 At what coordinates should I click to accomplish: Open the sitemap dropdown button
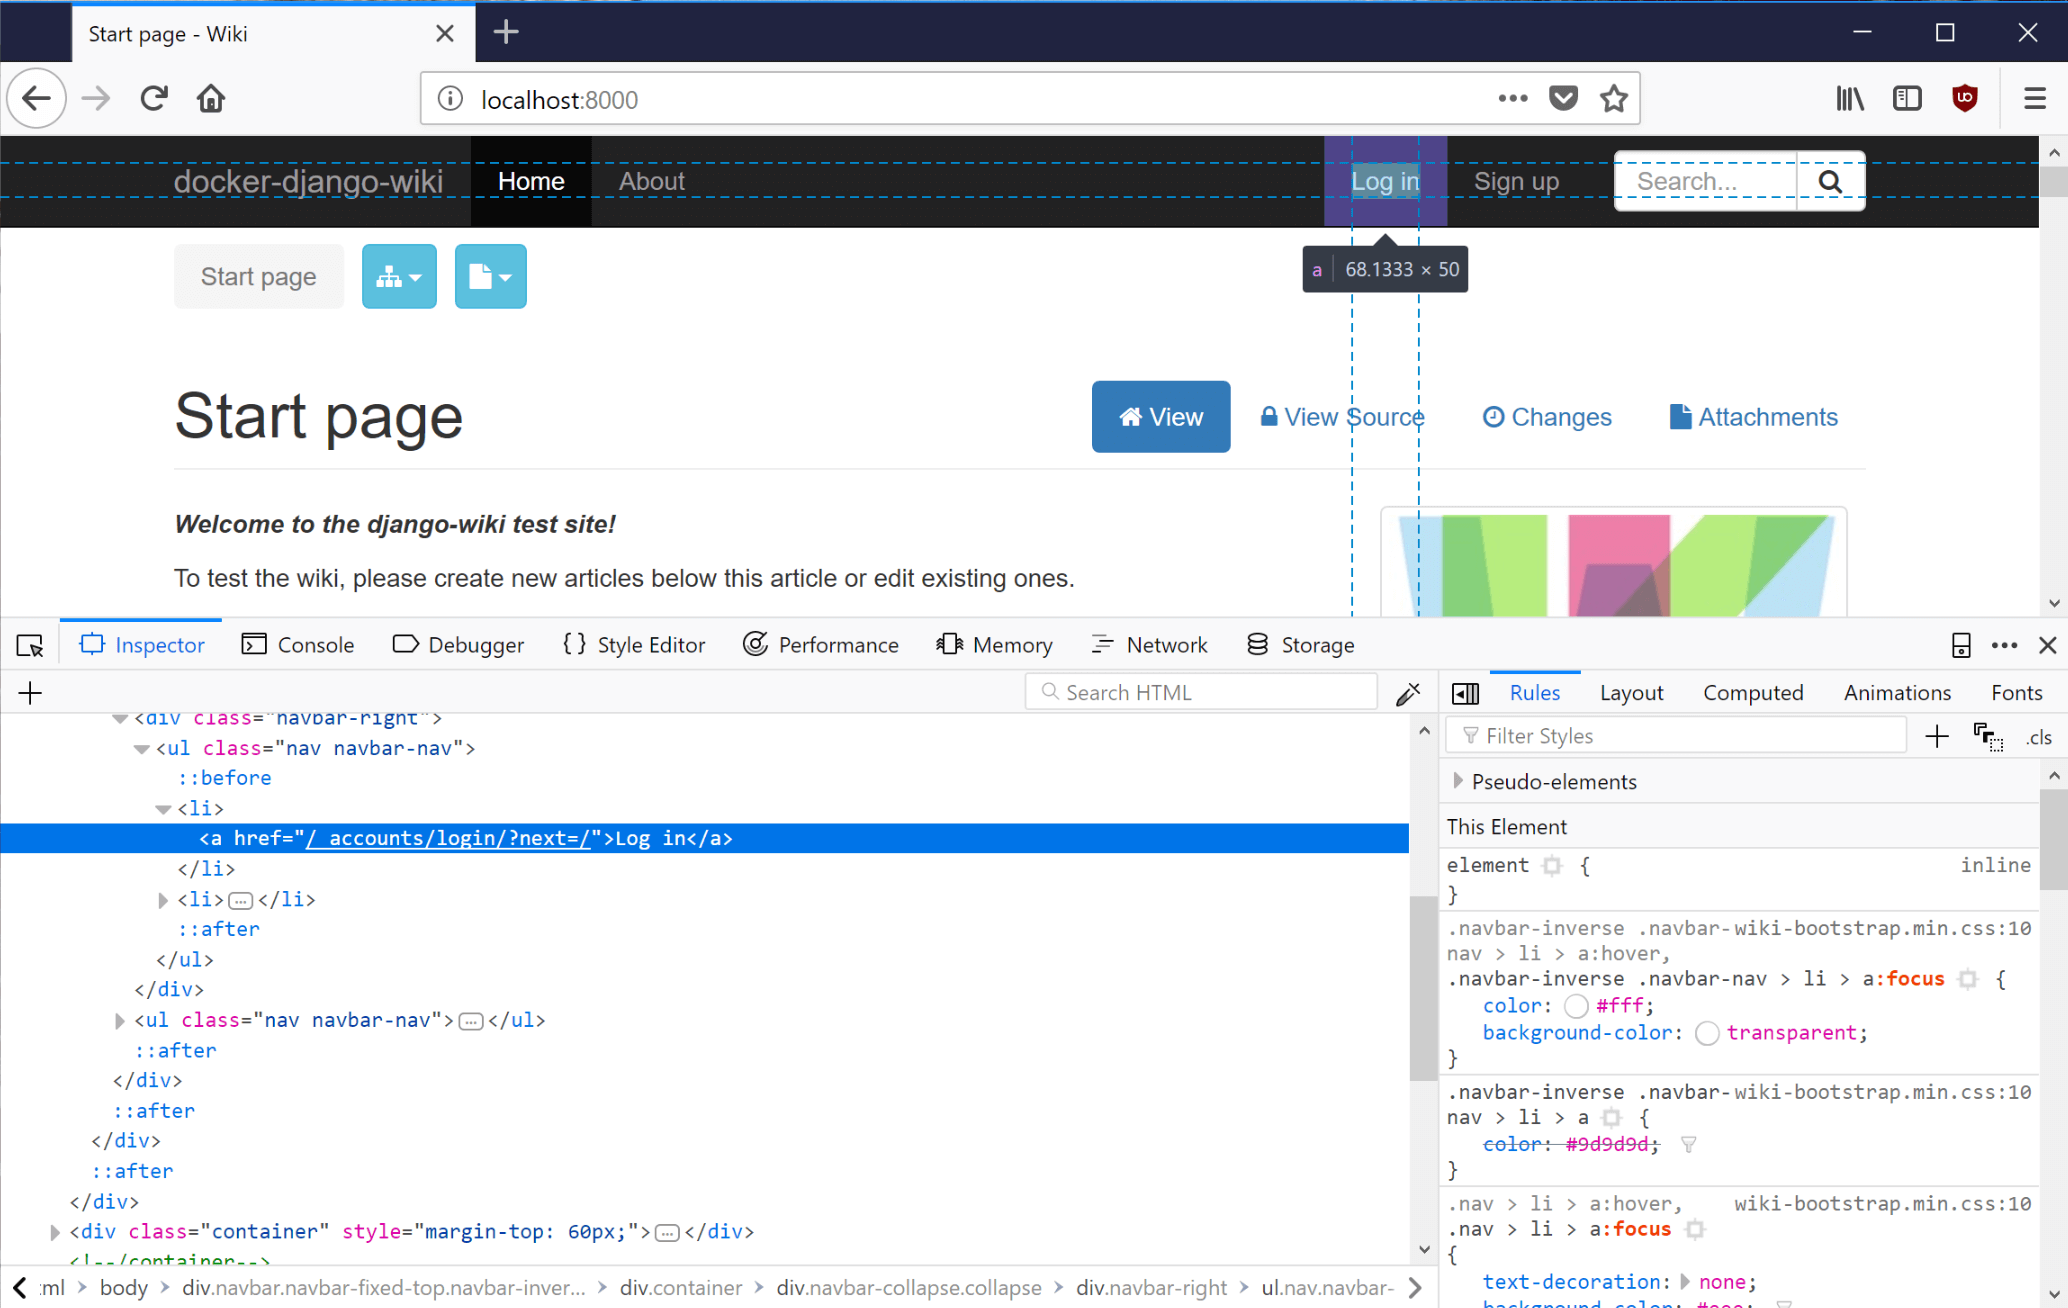(399, 276)
